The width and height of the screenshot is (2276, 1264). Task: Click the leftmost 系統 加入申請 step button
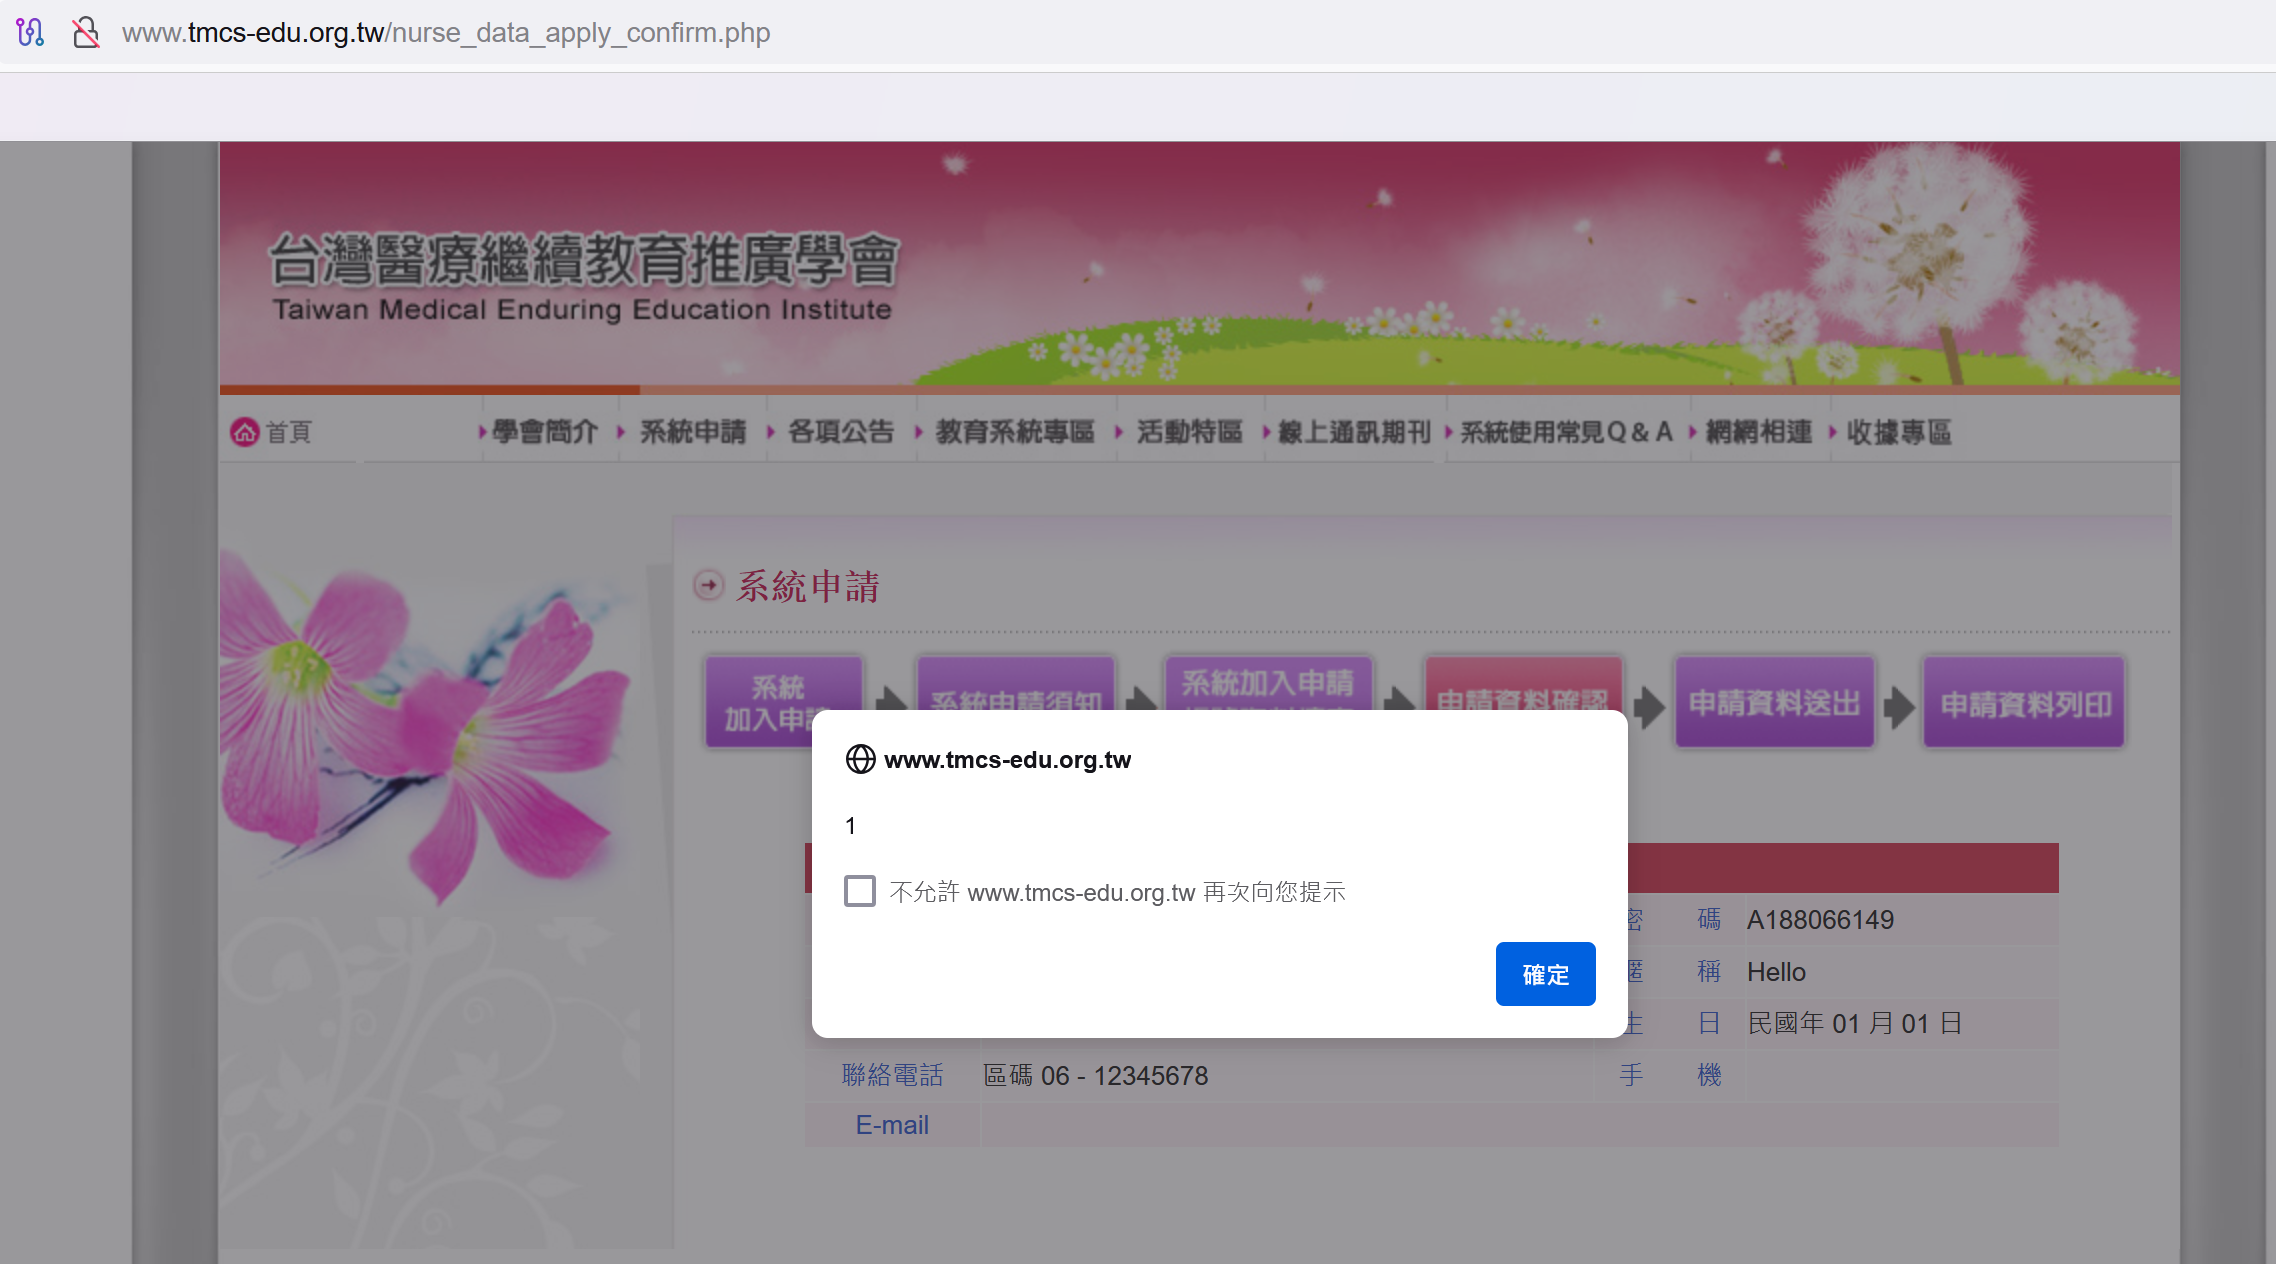(782, 702)
